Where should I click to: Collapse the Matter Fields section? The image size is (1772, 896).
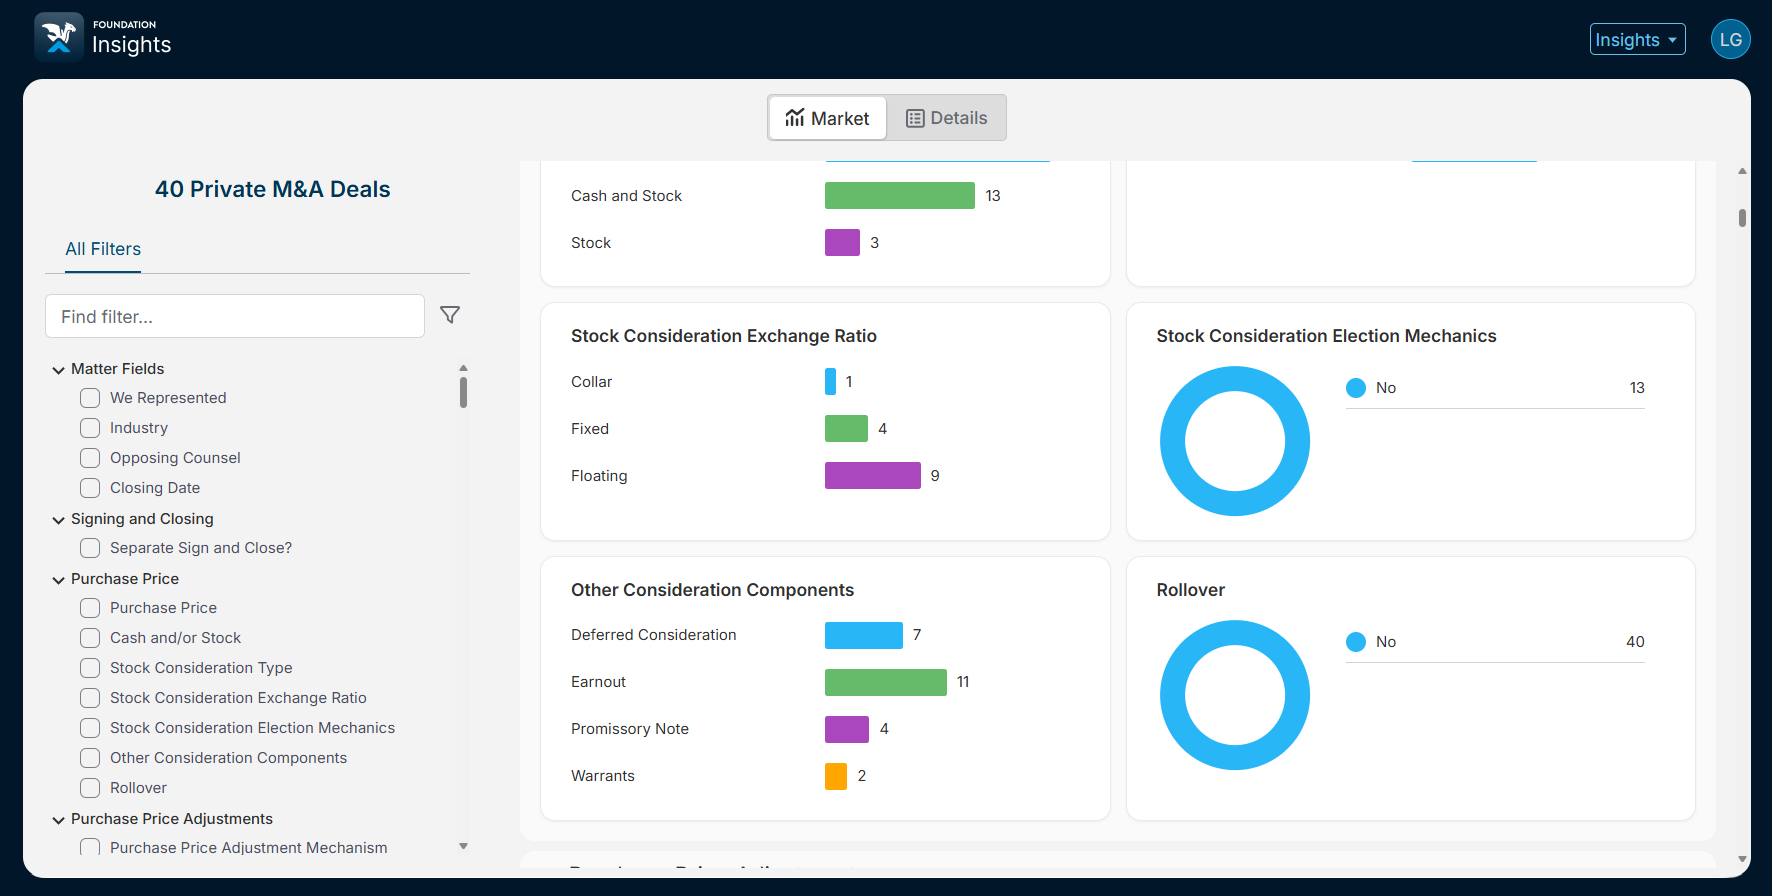(59, 370)
